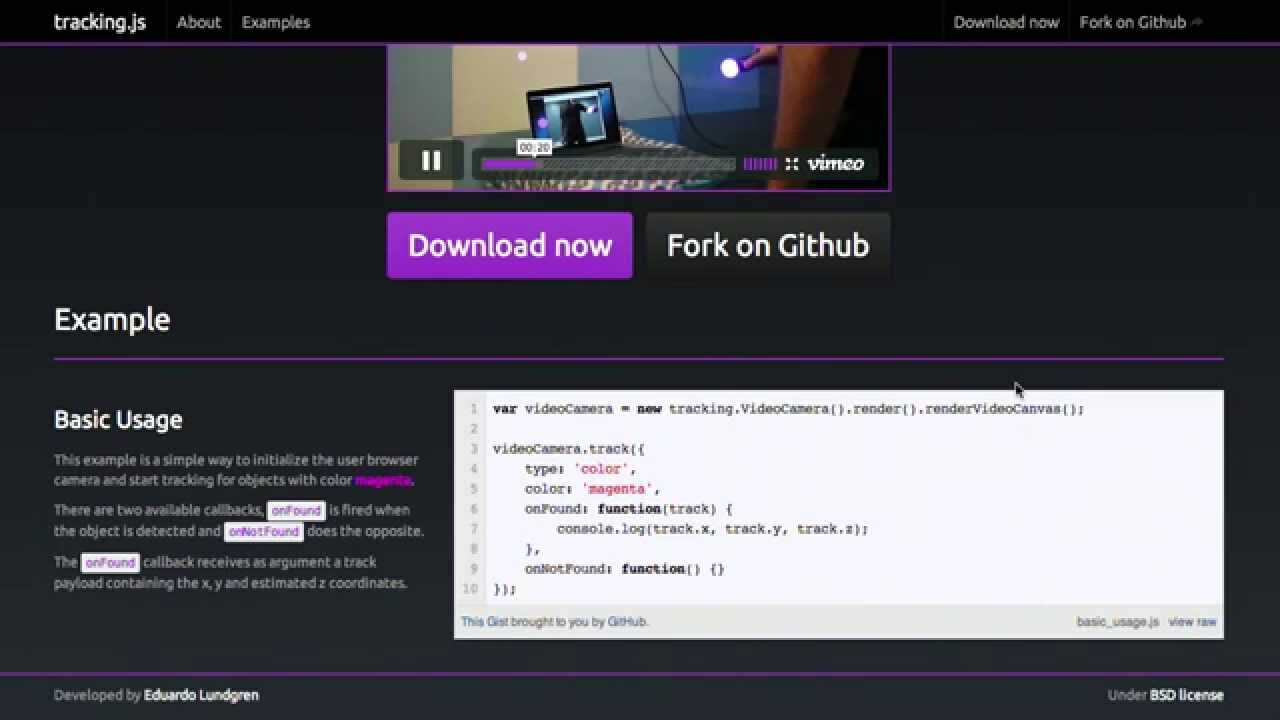Click the large purple Download now button
This screenshot has height=720, width=1280.
pyautogui.click(x=510, y=245)
